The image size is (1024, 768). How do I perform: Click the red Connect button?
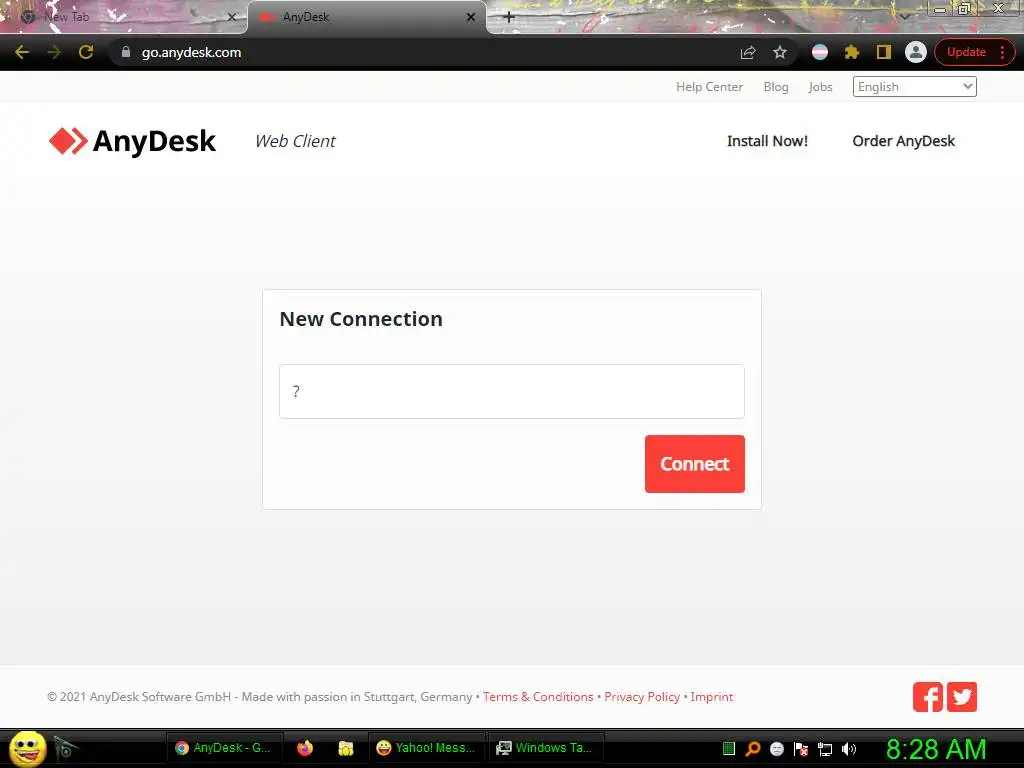pyautogui.click(x=694, y=464)
